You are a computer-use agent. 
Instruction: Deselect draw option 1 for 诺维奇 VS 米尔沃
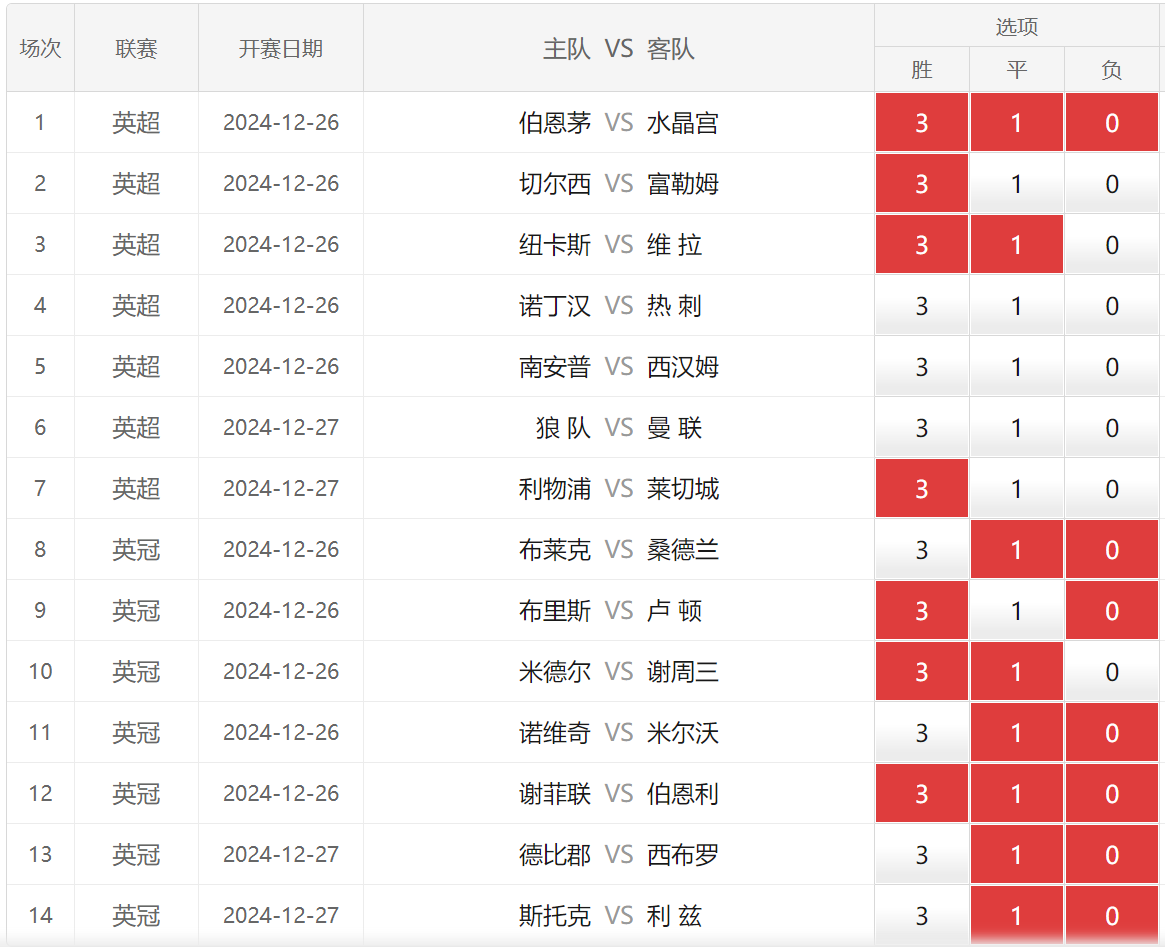[1016, 732]
